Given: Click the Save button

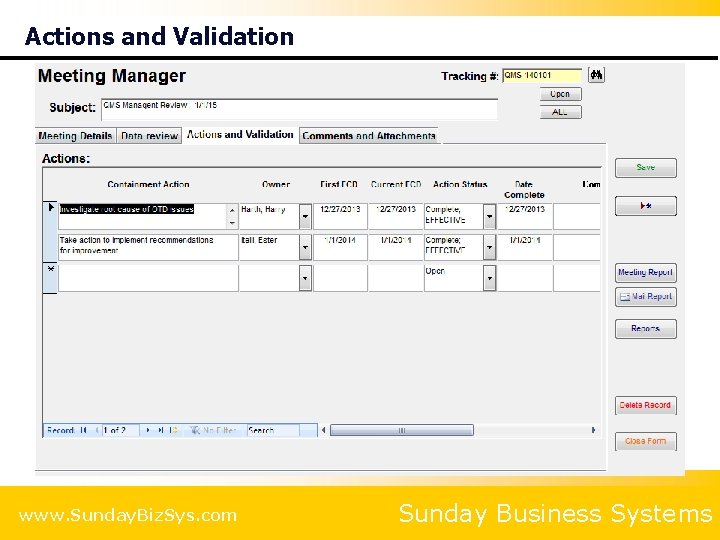Looking at the screenshot, I should [646, 168].
